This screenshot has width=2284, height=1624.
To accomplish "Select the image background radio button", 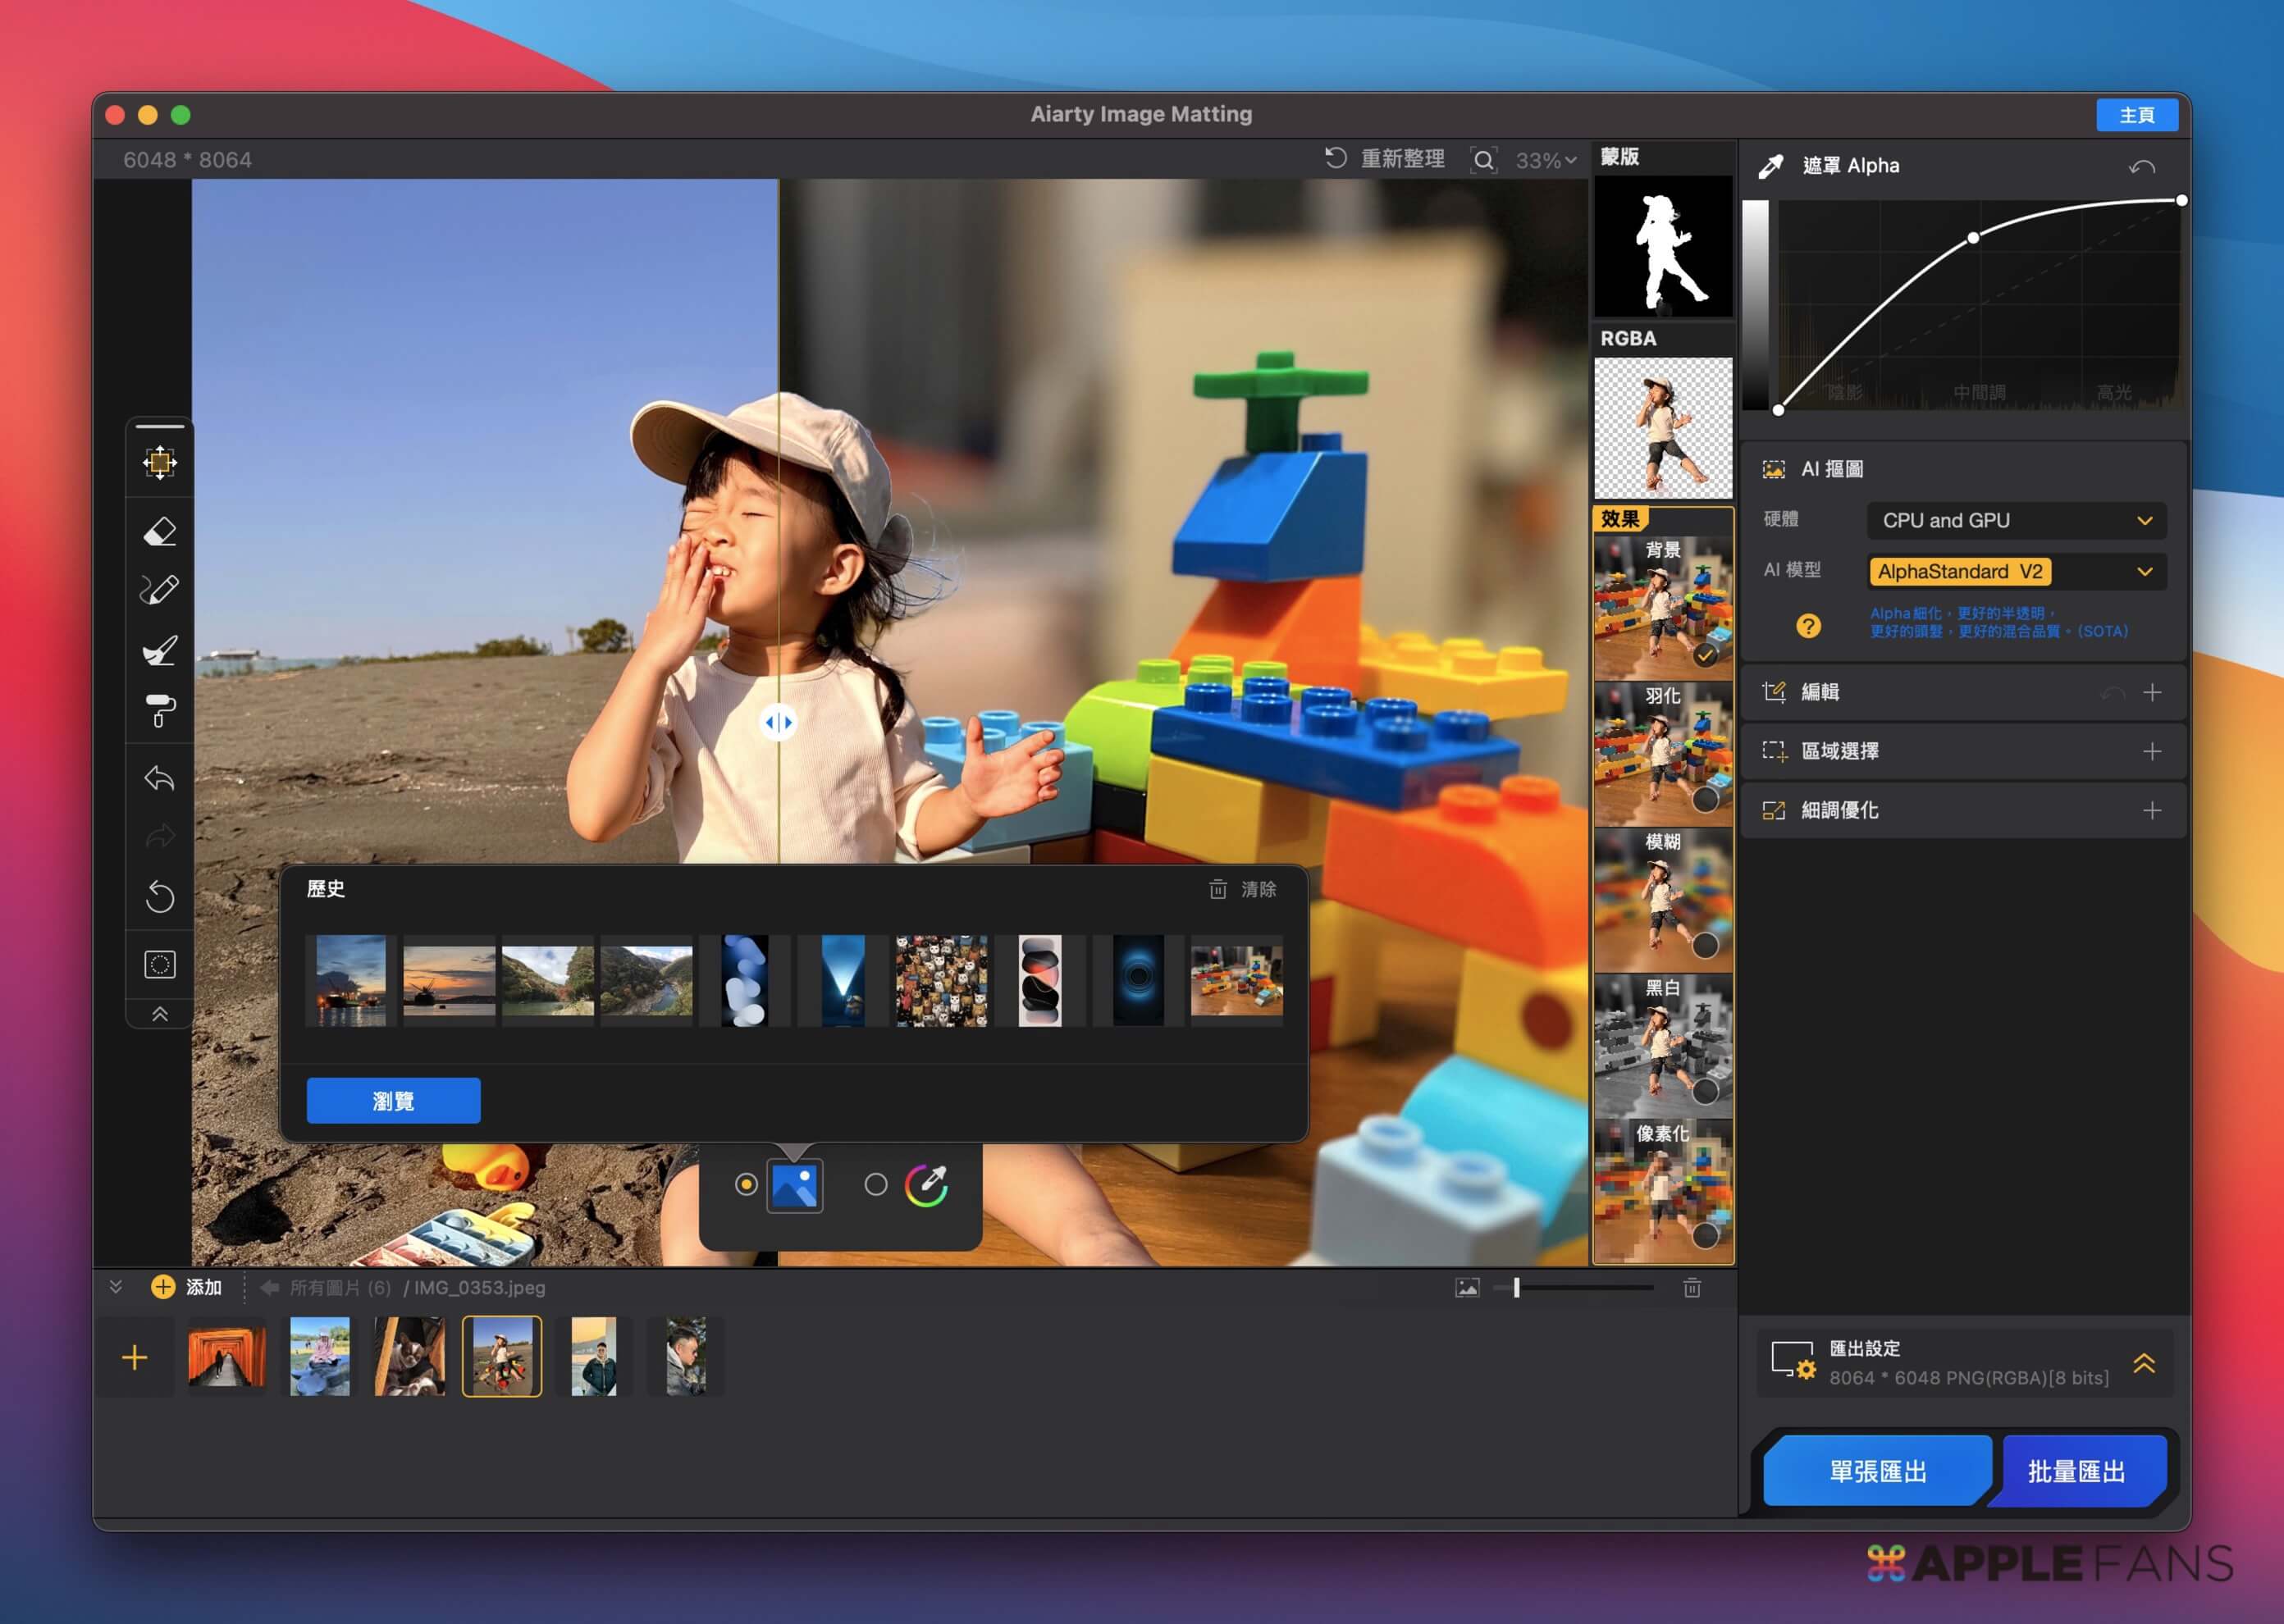I will [746, 1185].
